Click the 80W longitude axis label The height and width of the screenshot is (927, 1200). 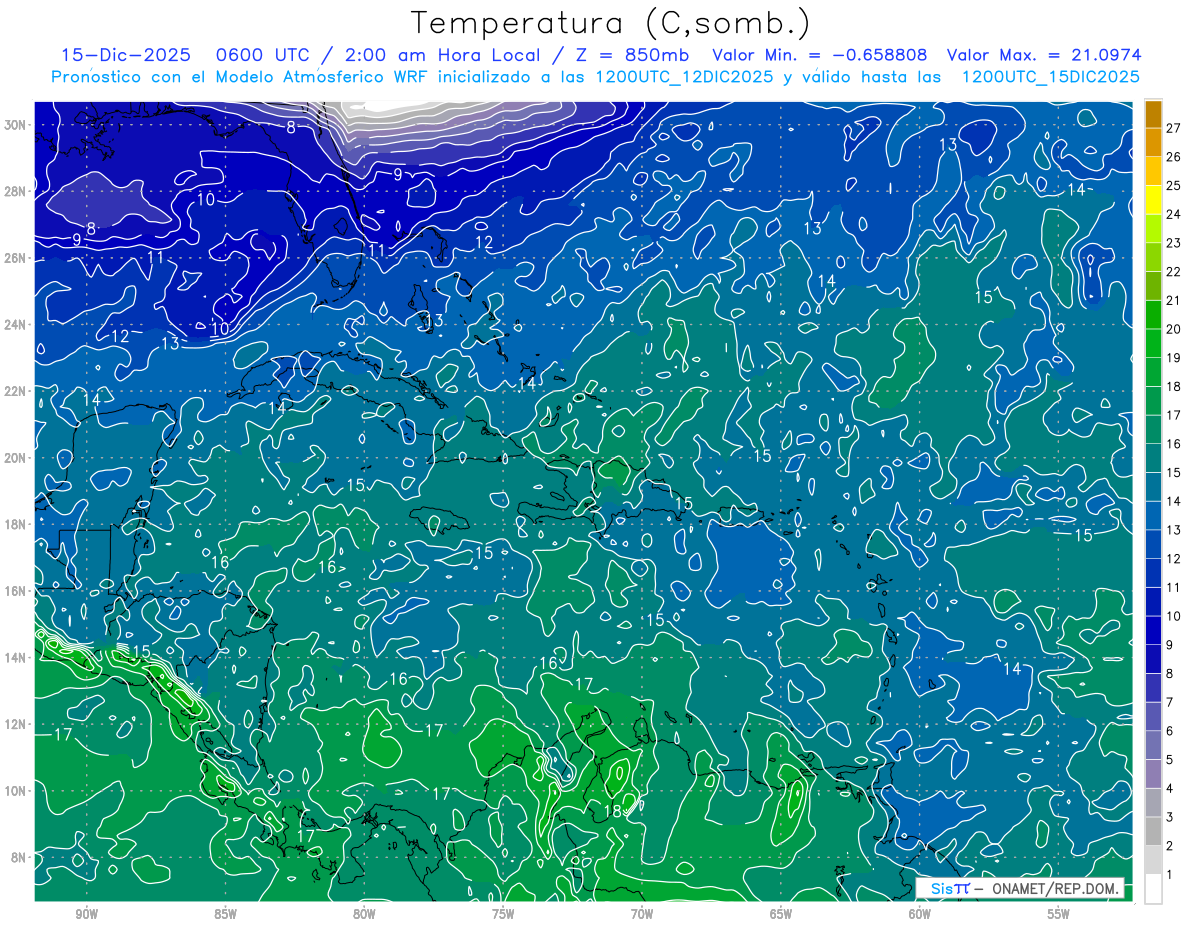tap(364, 914)
